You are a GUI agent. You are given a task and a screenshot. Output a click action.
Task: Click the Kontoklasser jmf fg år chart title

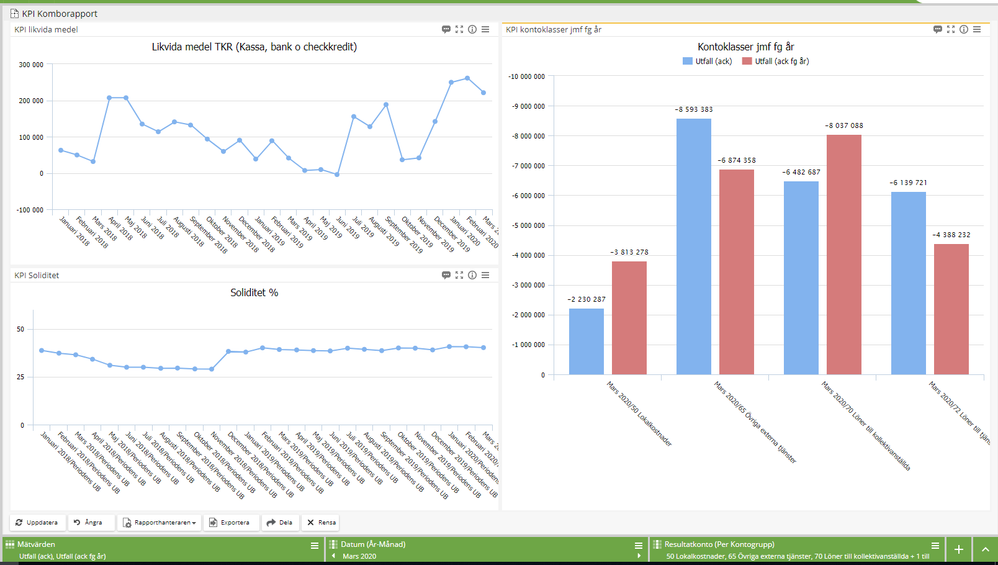coord(745,46)
